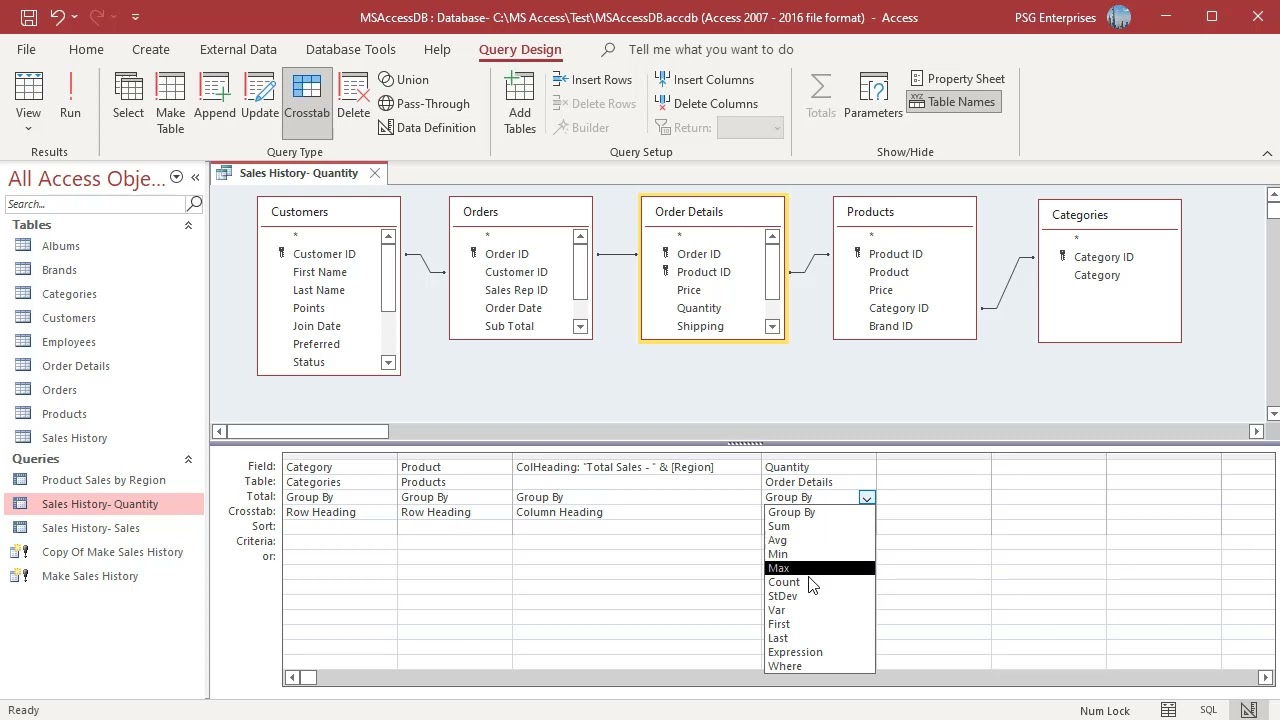Choose the Delete query icon

(353, 96)
